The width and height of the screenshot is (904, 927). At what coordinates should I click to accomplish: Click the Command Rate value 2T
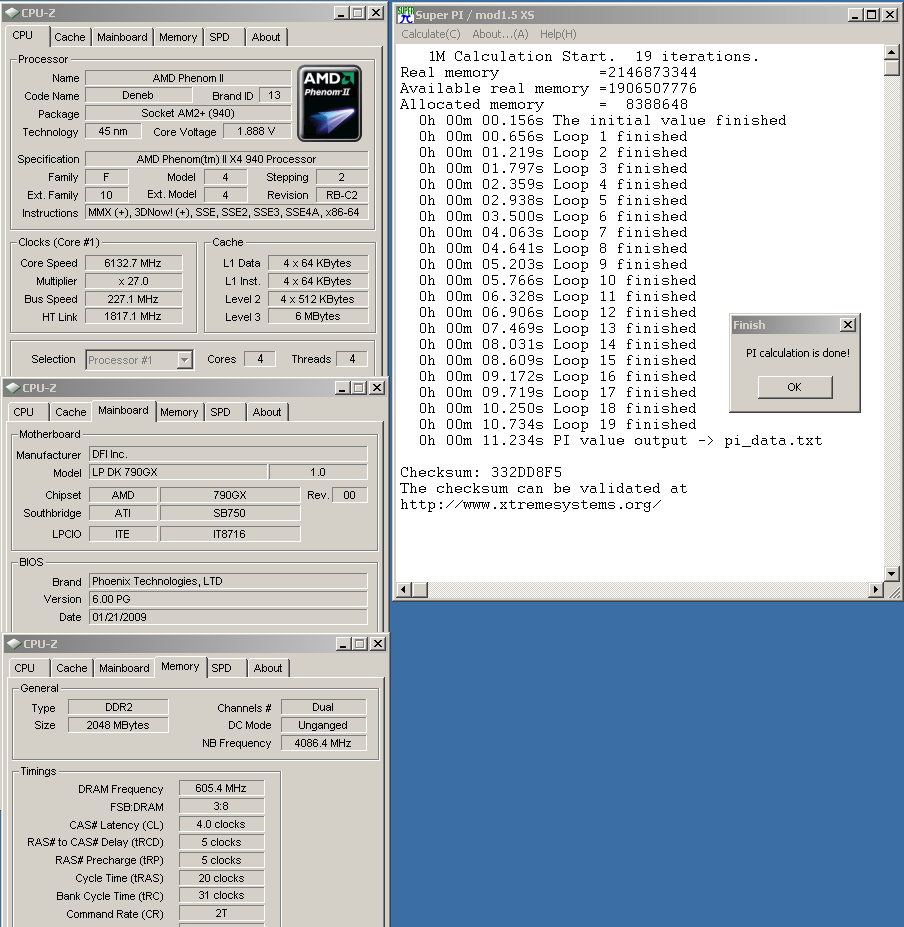221,913
